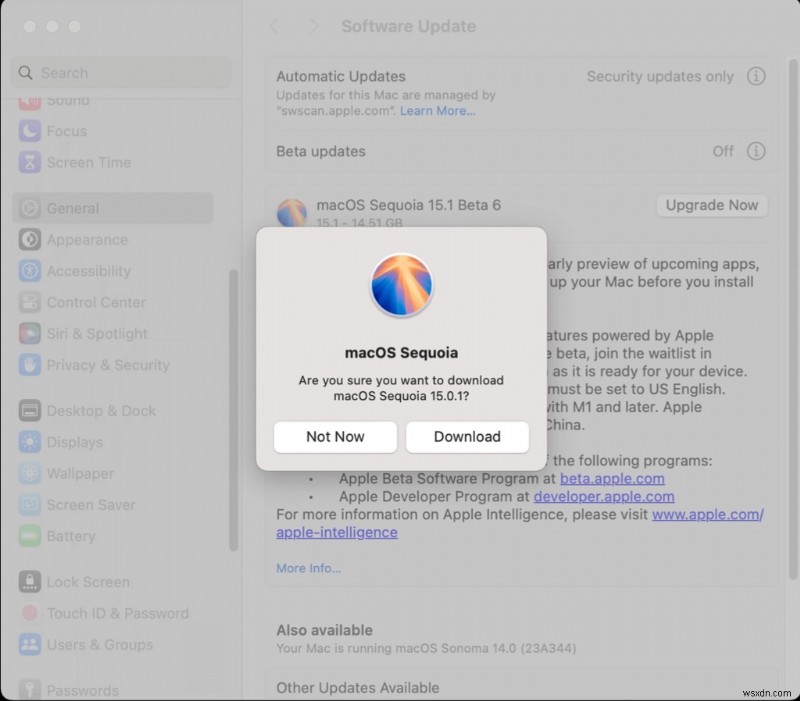
Task: Select the Siri & Spotlight icon
Action: [30, 334]
